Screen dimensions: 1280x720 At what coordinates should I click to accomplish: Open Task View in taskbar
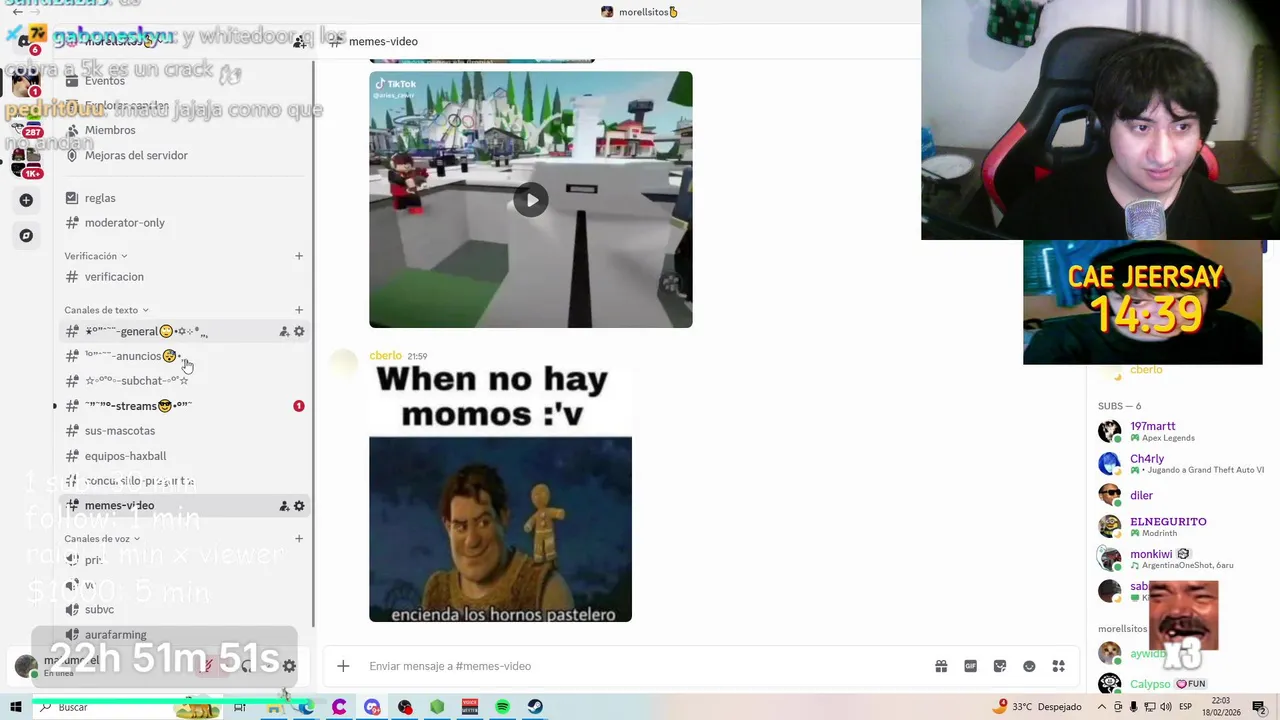click(x=240, y=707)
